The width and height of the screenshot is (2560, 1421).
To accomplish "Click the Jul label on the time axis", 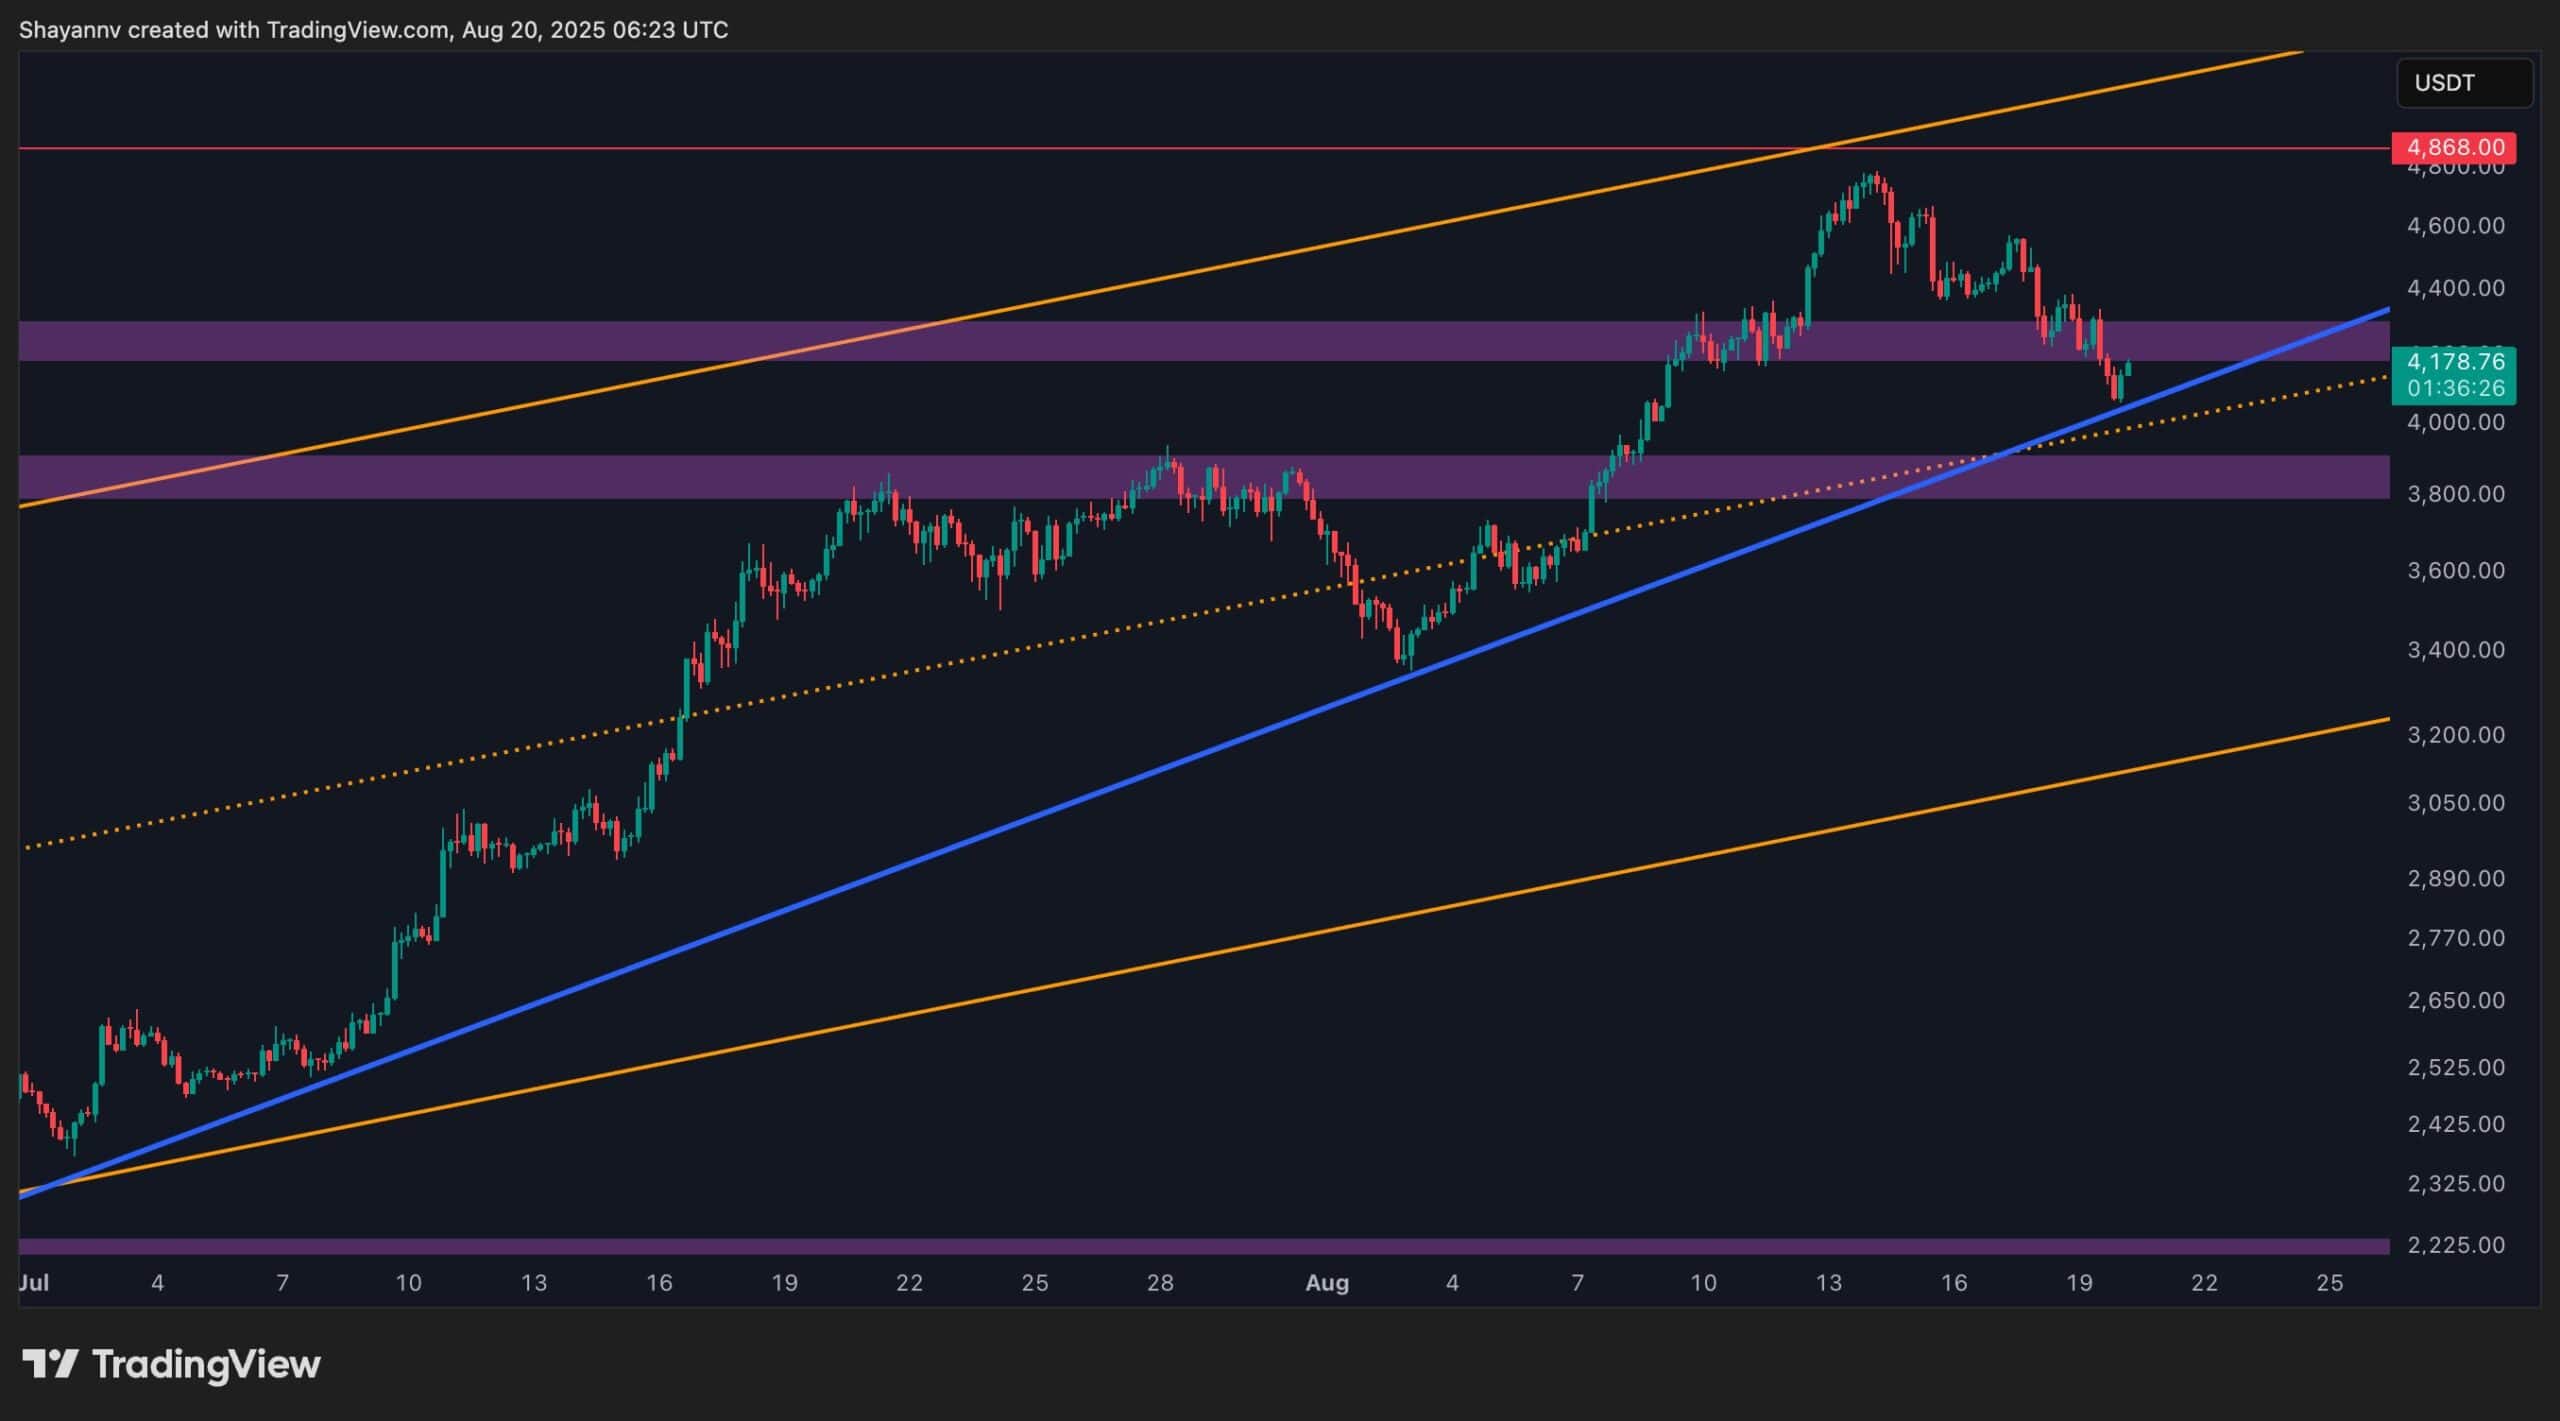I will click(36, 1284).
